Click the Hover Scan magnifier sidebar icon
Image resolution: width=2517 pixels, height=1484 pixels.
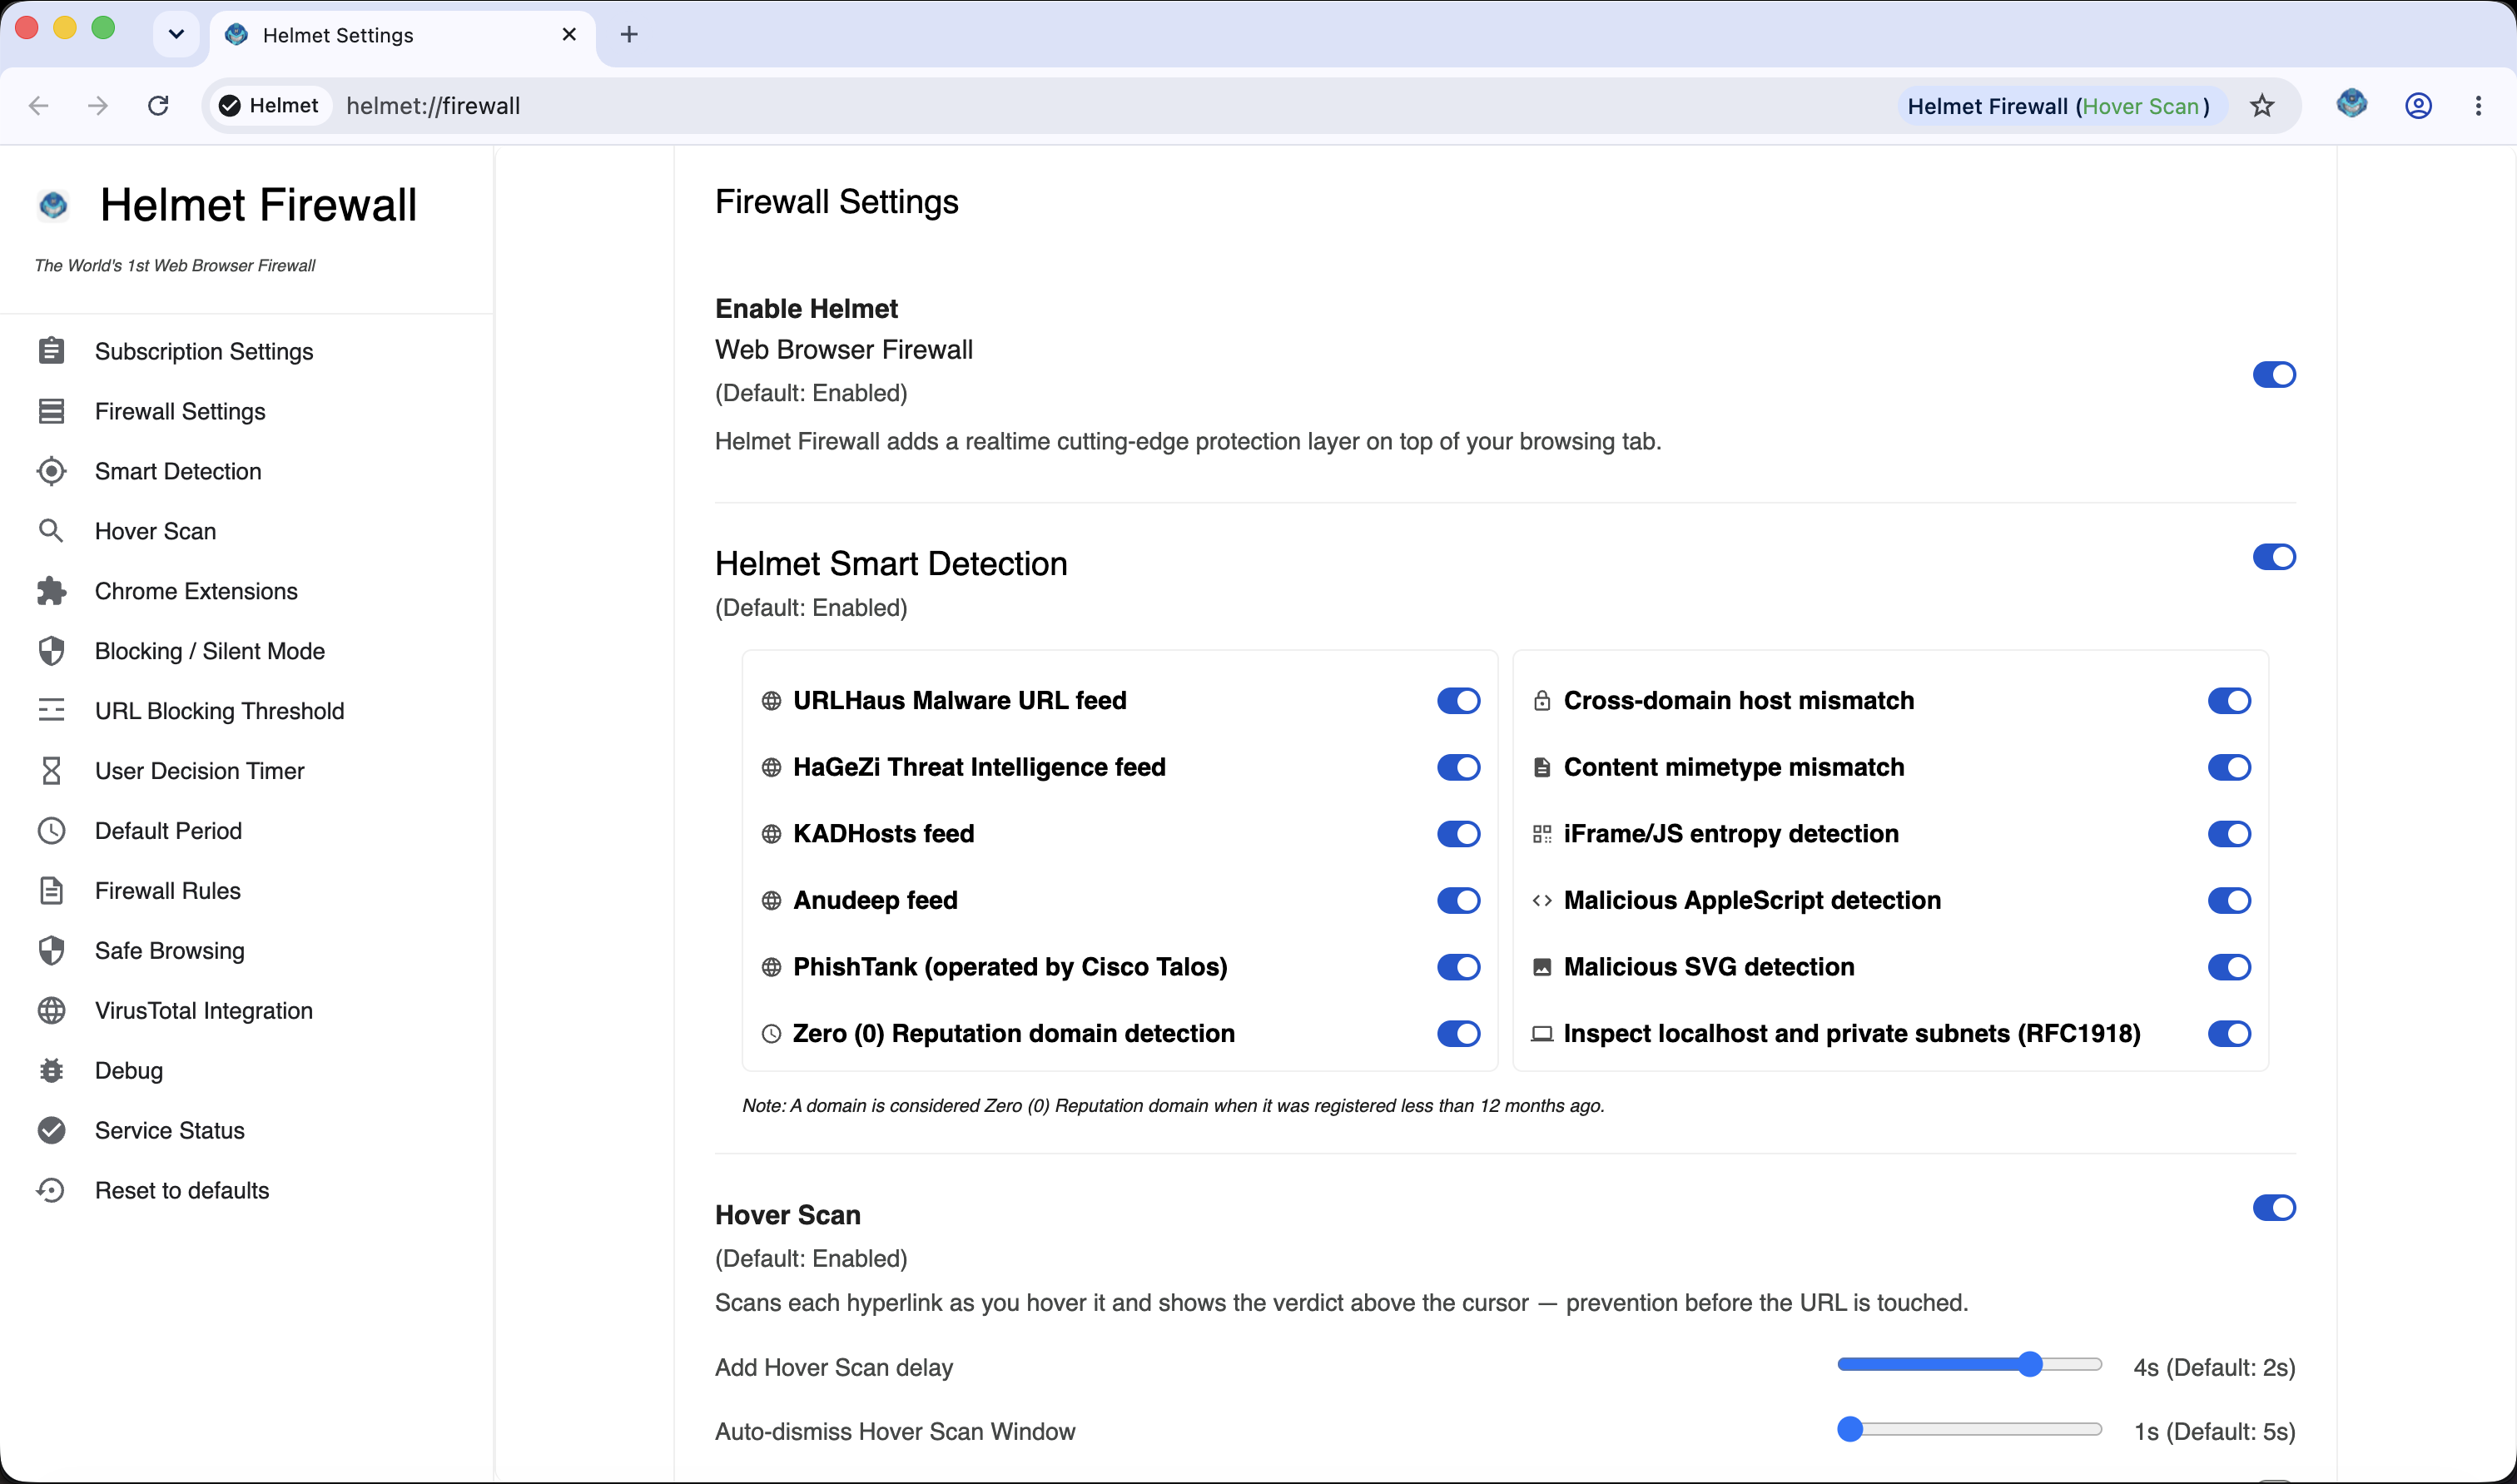pos(51,531)
